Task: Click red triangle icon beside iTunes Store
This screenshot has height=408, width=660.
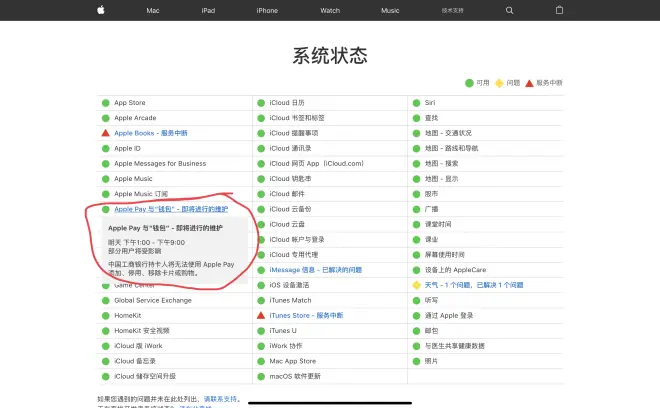Action: pos(260,315)
